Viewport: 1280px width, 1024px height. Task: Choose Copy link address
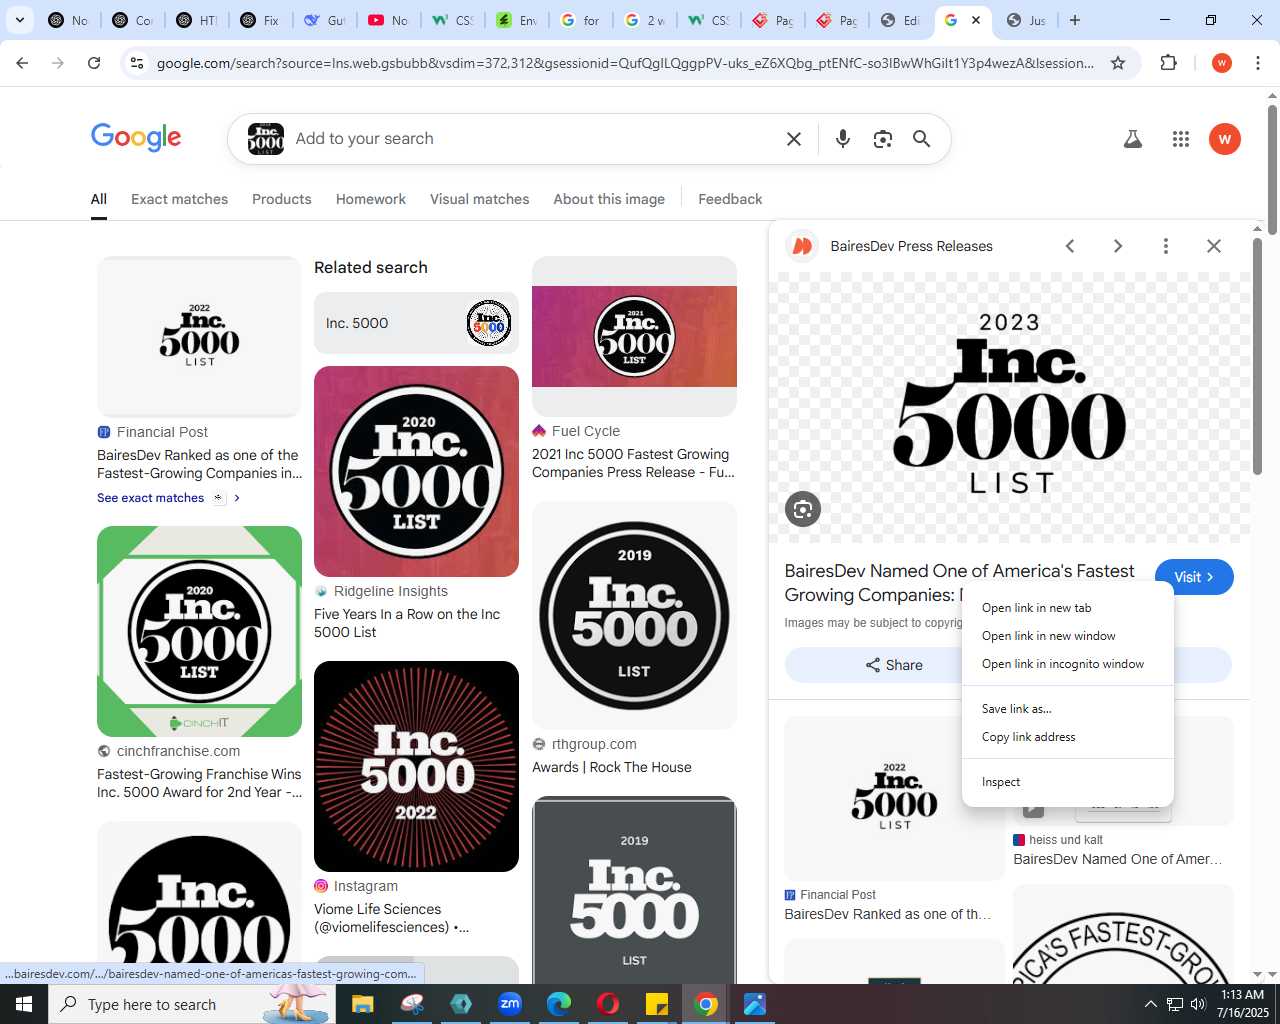click(1067, 737)
